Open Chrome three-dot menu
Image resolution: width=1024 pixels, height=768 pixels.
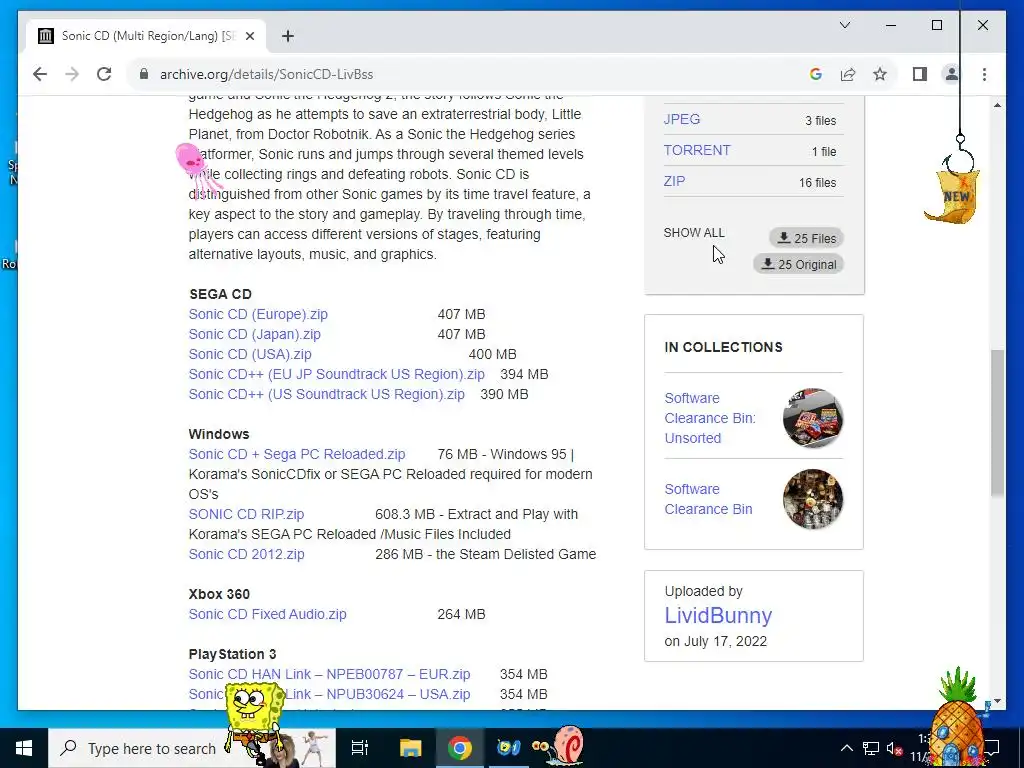point(984,74)
